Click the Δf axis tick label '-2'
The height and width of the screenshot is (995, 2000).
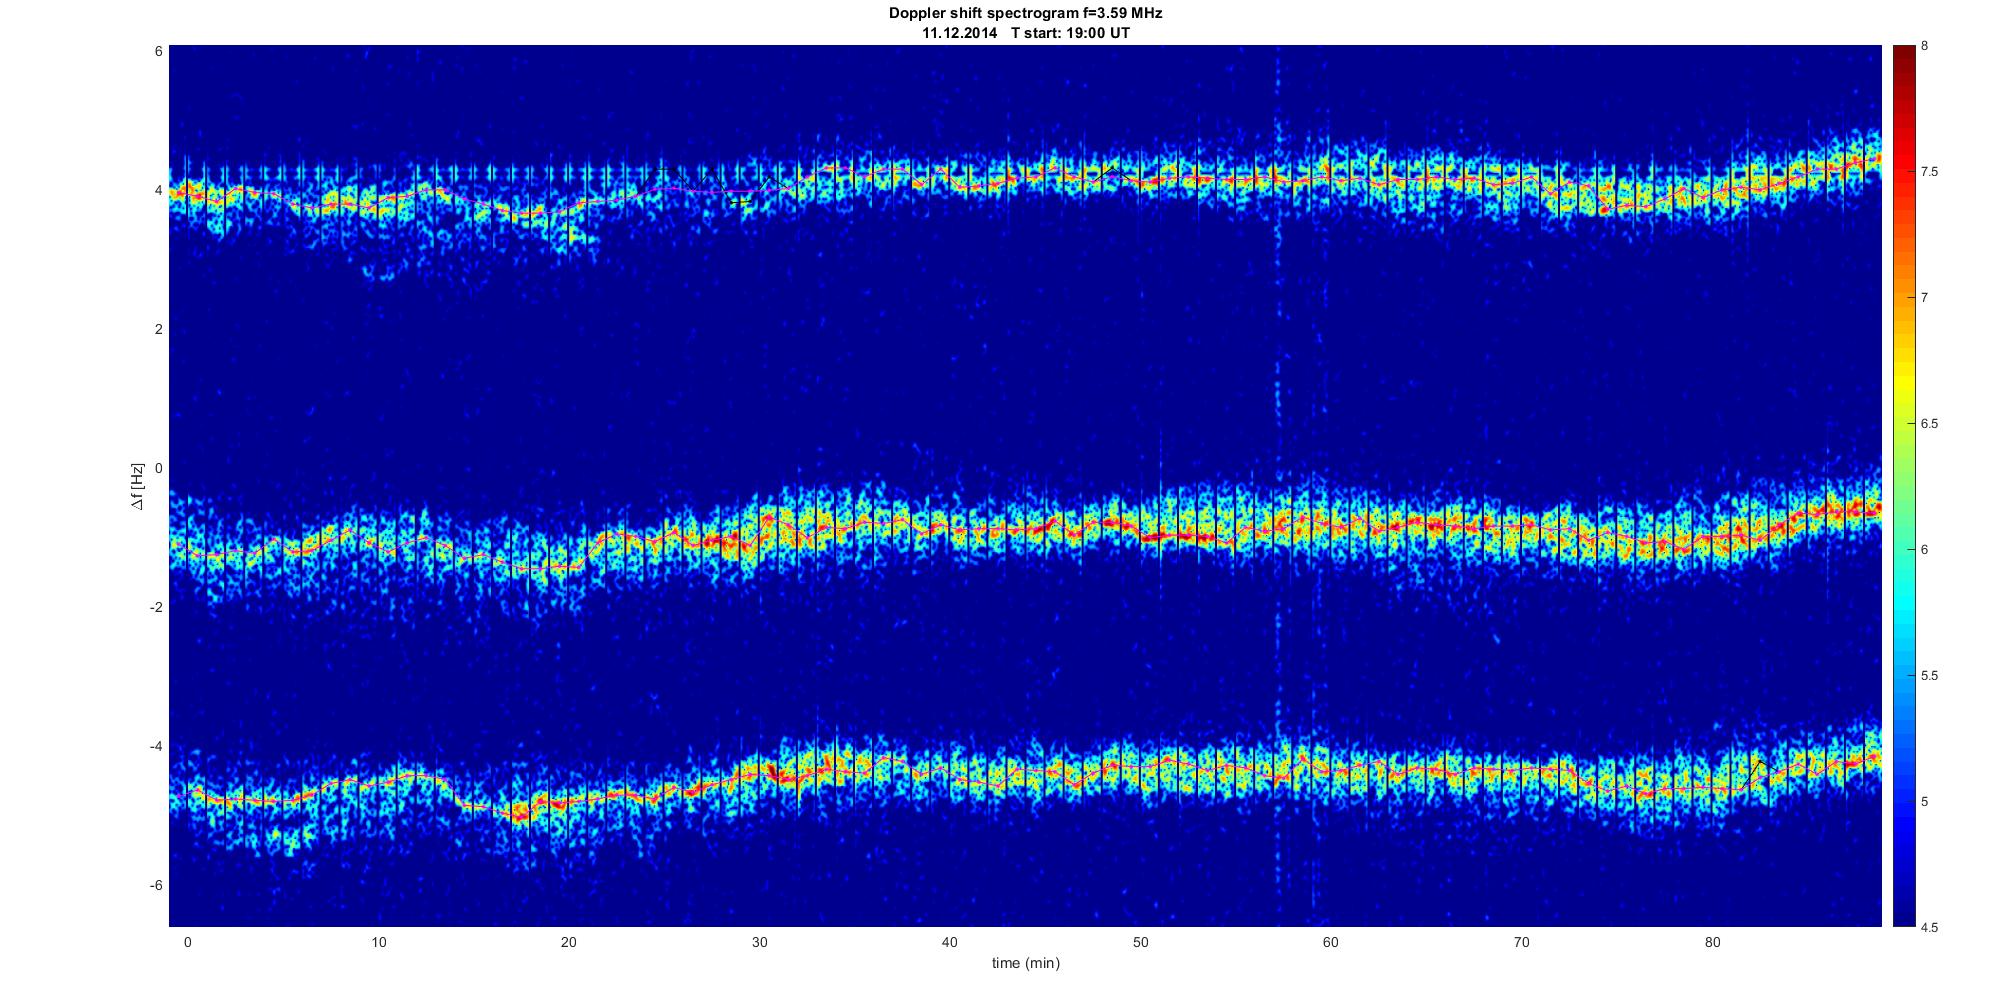156,607
